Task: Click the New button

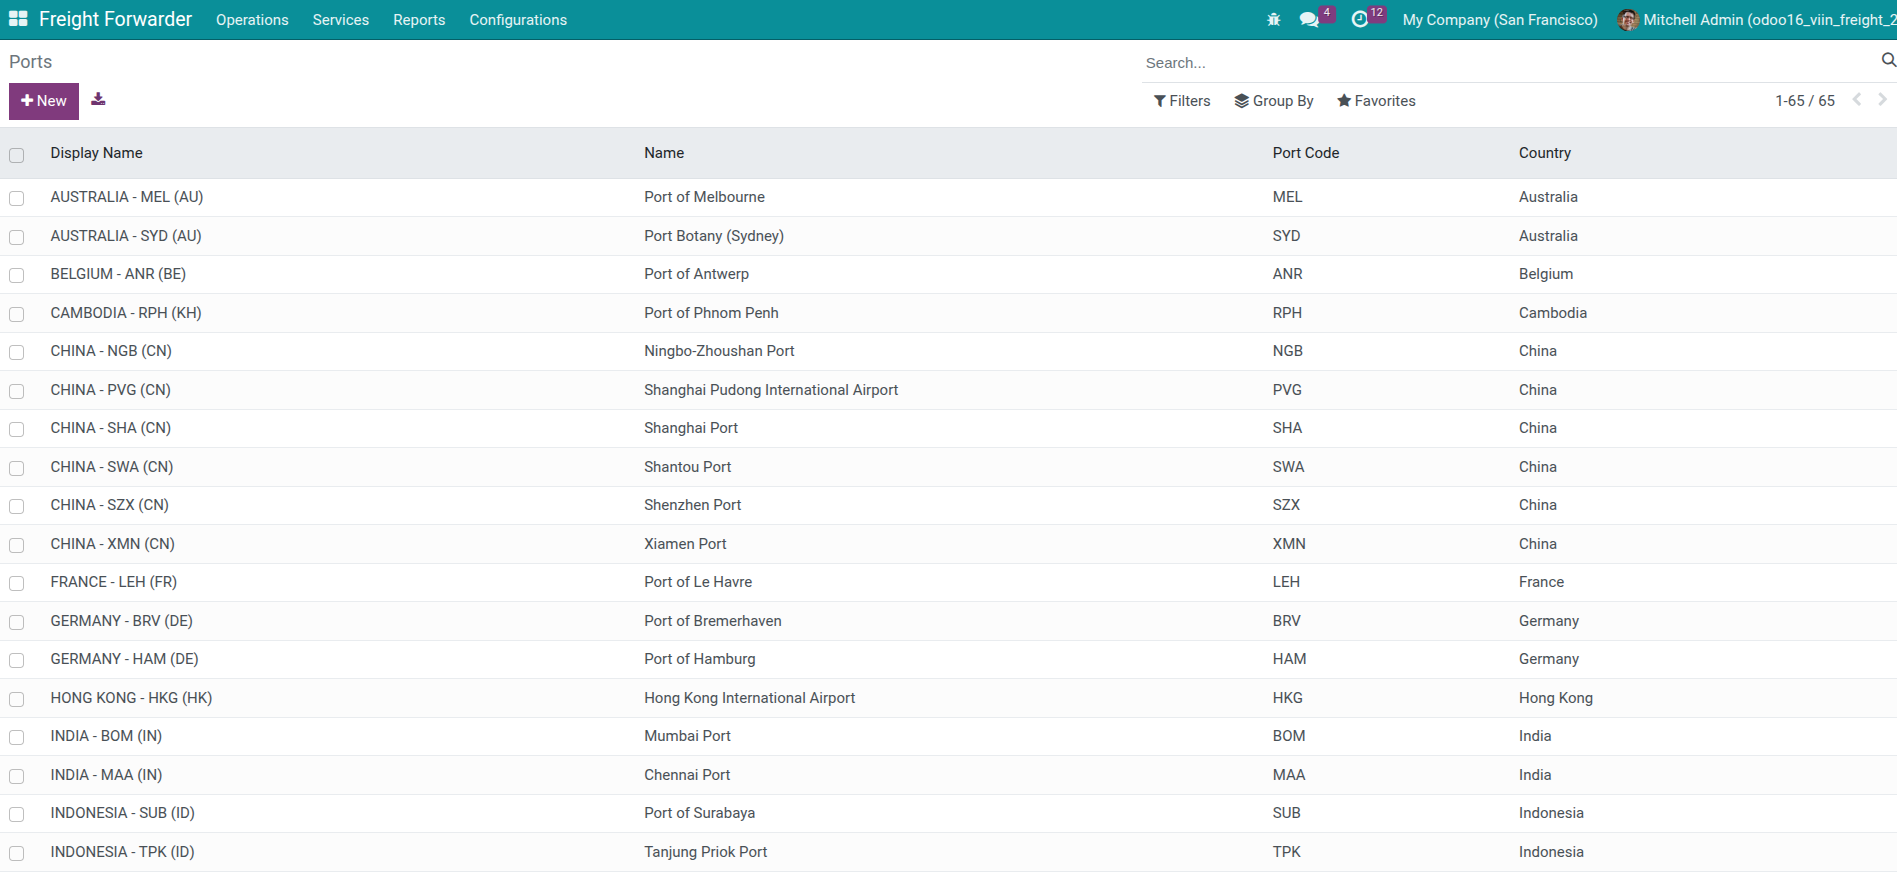Action: tap(44, 101)
